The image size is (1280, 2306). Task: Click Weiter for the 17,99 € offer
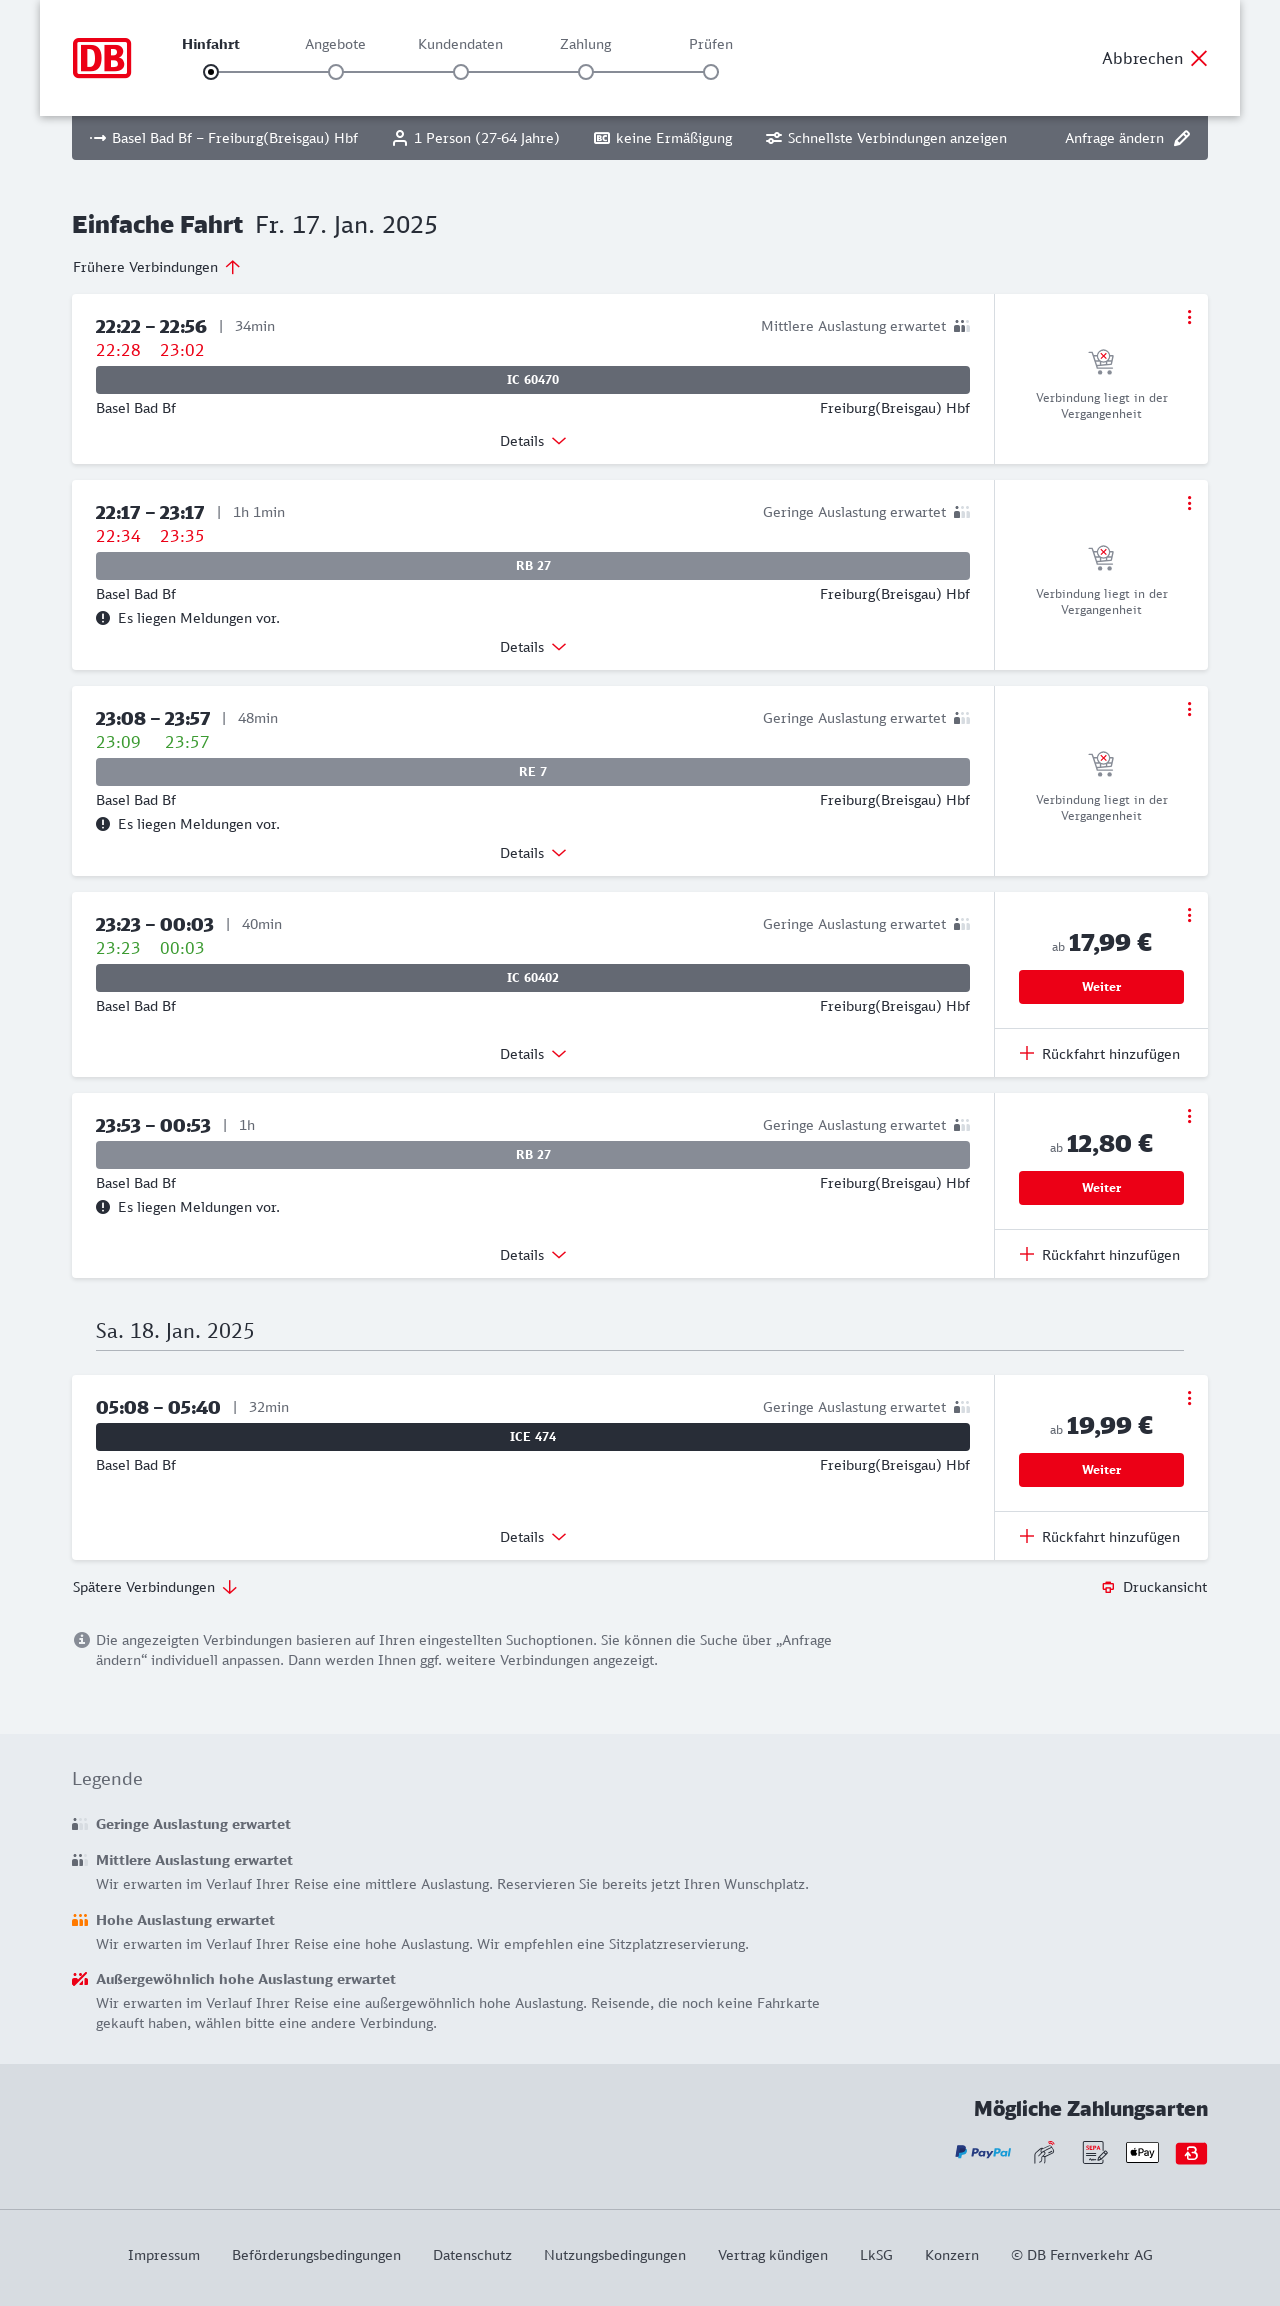click(1101, 987)
